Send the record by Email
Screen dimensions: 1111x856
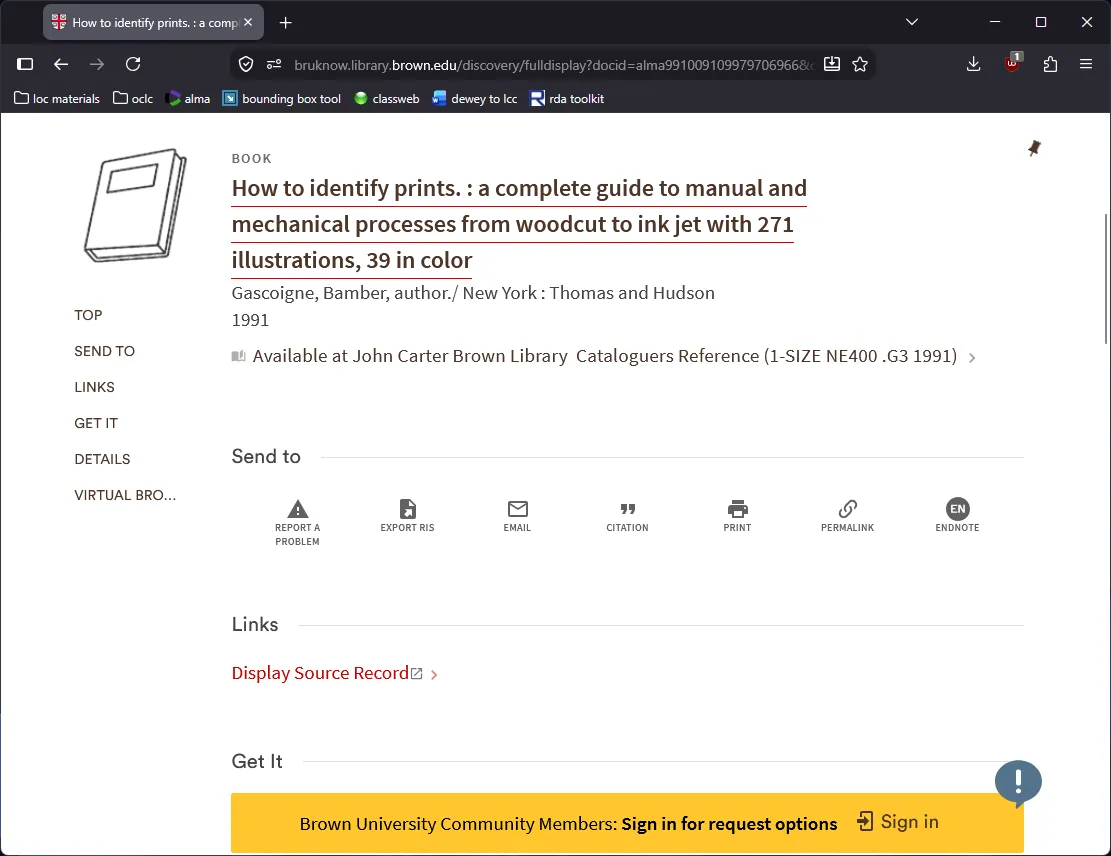(x=517, y=515)
